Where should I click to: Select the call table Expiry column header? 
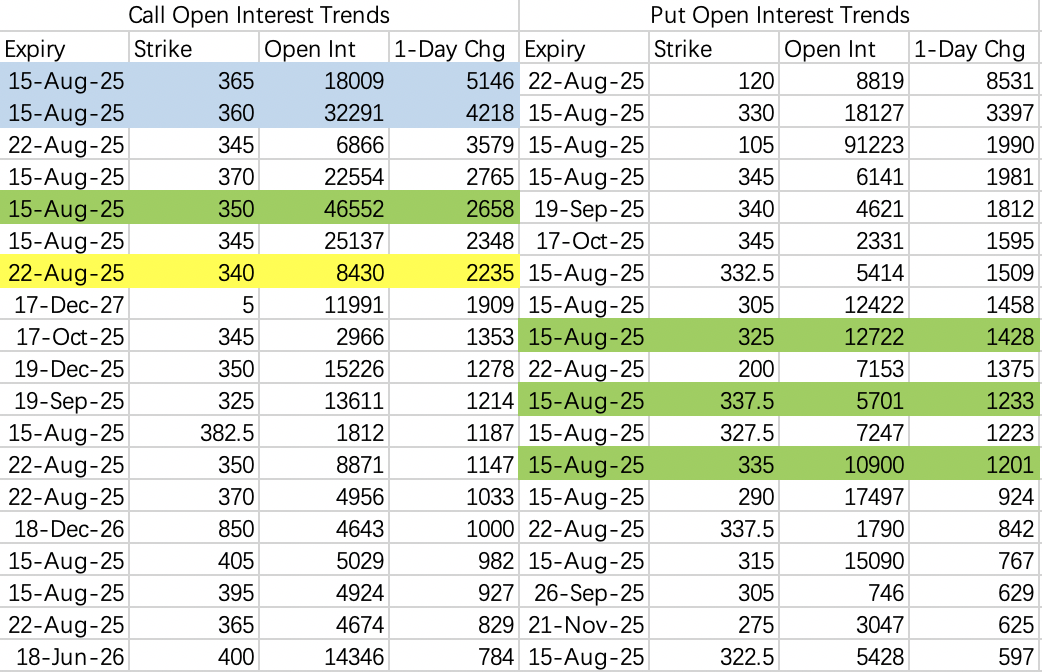pyautogui.click(x=35, y=49)
